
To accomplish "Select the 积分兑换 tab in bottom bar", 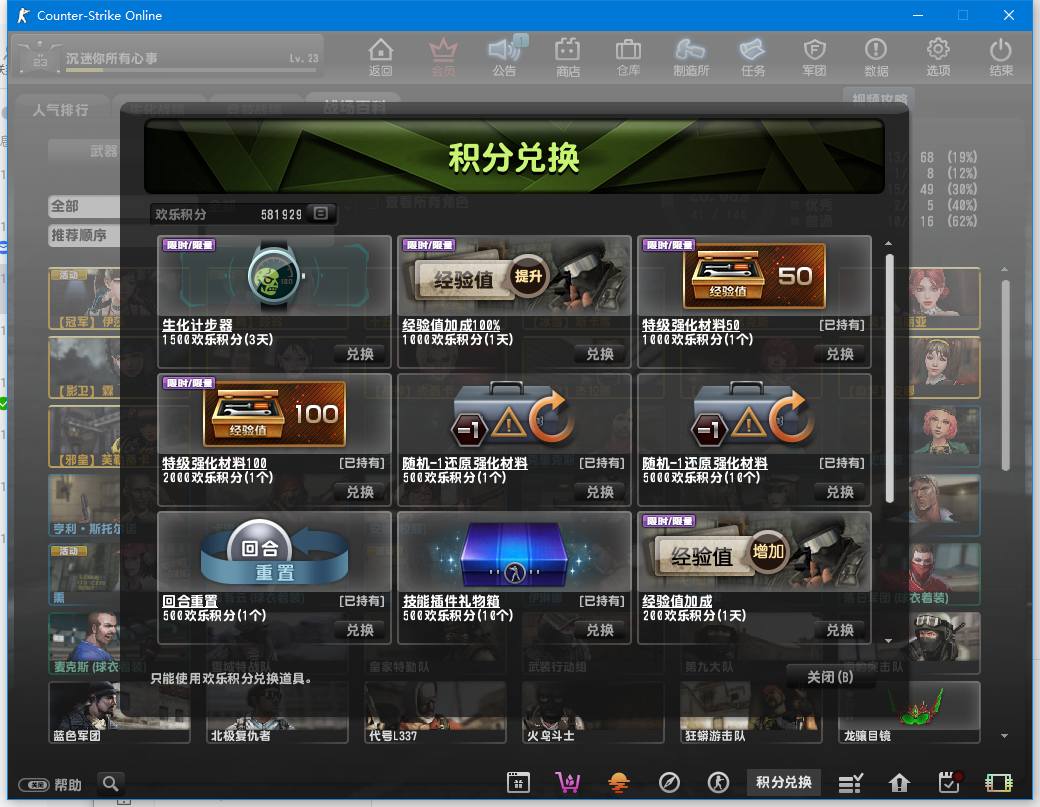I will tap(783, 782).
